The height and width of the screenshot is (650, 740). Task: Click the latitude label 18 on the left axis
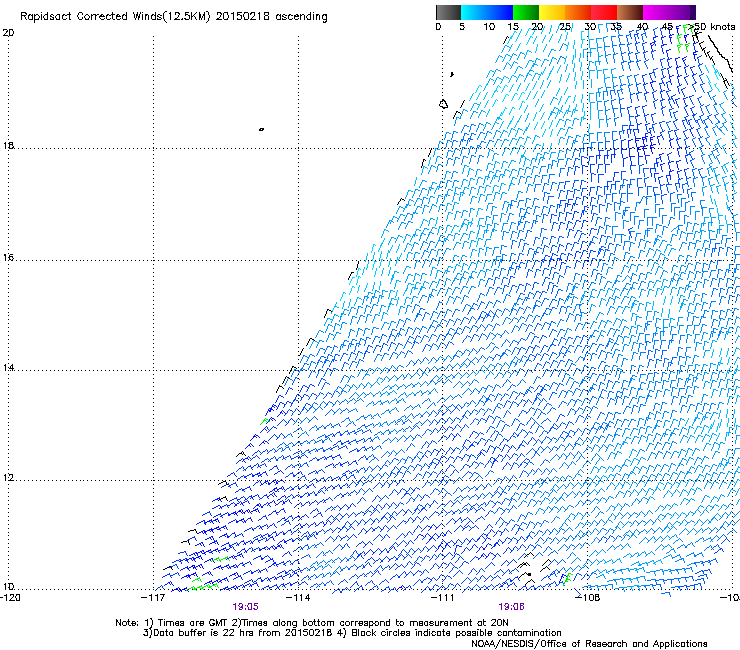8,145
